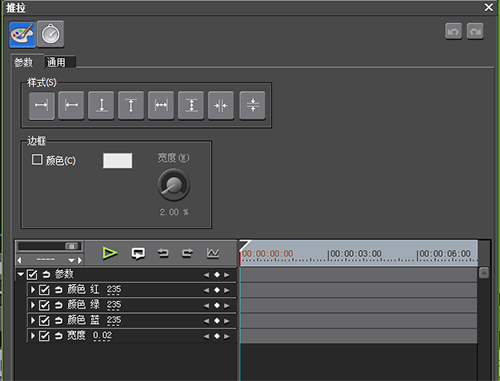
Task: Select the push-up style icon
Action: pyautogui.click(x=131, y=105)
